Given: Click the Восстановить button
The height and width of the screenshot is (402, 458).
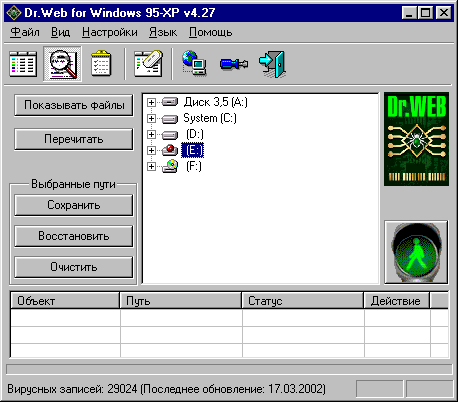Looking at the screenshot, I should pyautogui.click(x=74, y=236).
